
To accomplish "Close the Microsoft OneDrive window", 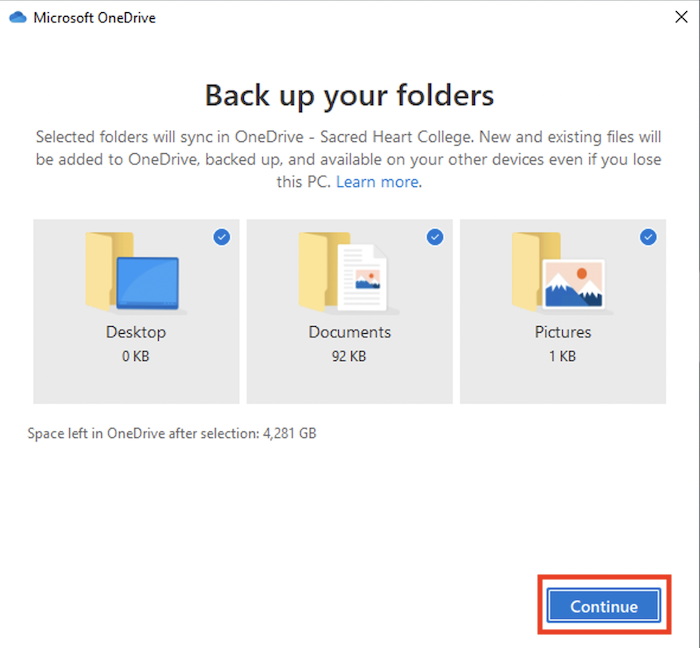I will click(x=679, y=18).
